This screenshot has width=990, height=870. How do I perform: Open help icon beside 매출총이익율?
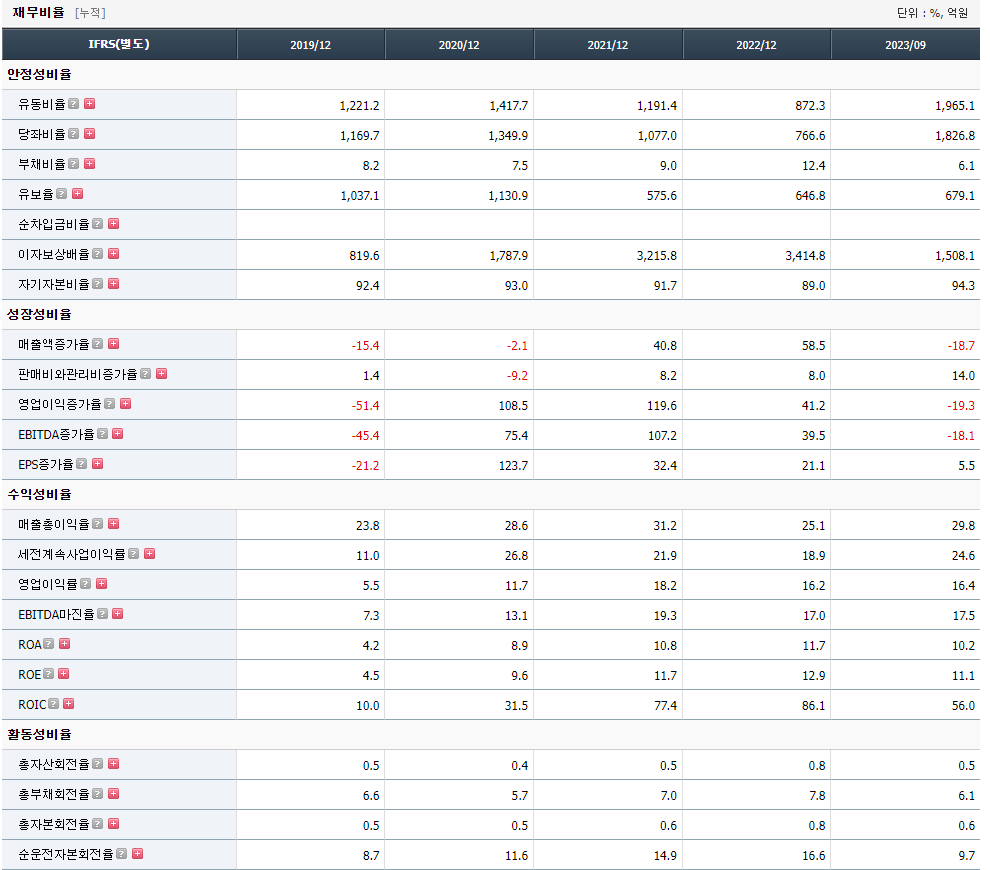pos(98,523)
